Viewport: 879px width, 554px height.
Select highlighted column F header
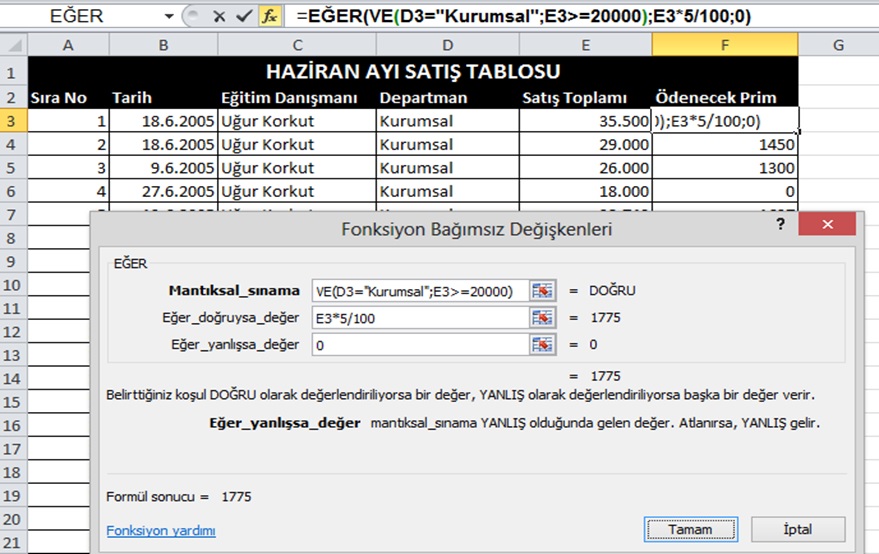coord(725,45)
